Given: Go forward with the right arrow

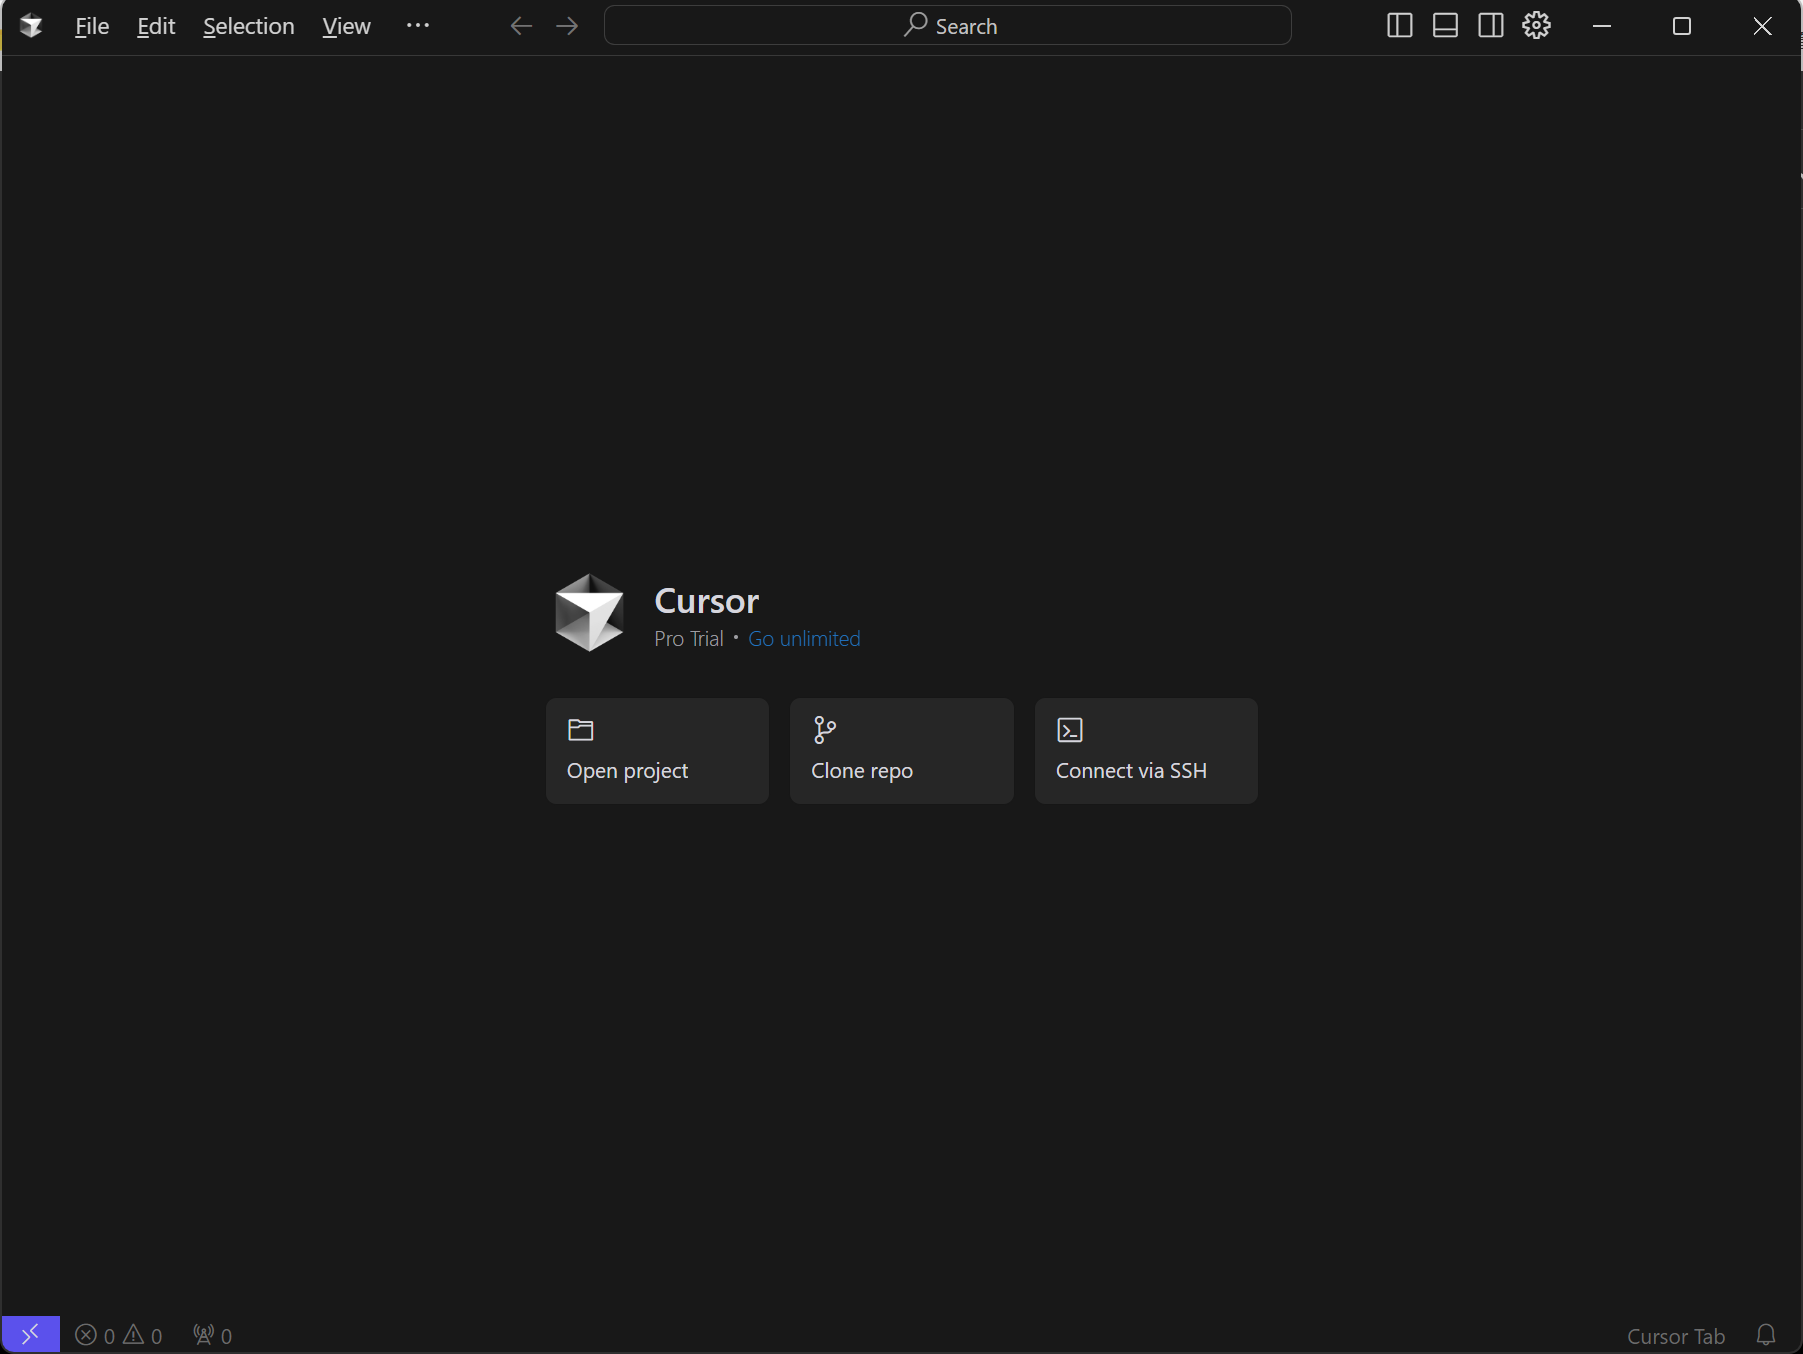Looking at the screenshot, I should pos(567,26).
